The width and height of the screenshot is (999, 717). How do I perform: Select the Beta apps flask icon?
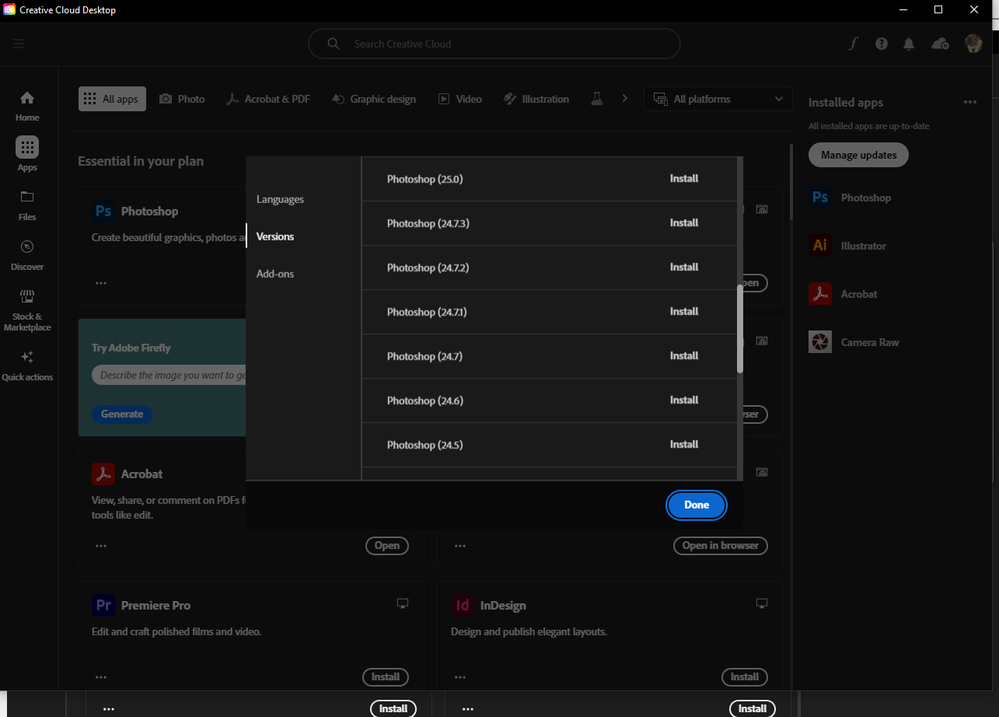[x=596, y=99]
